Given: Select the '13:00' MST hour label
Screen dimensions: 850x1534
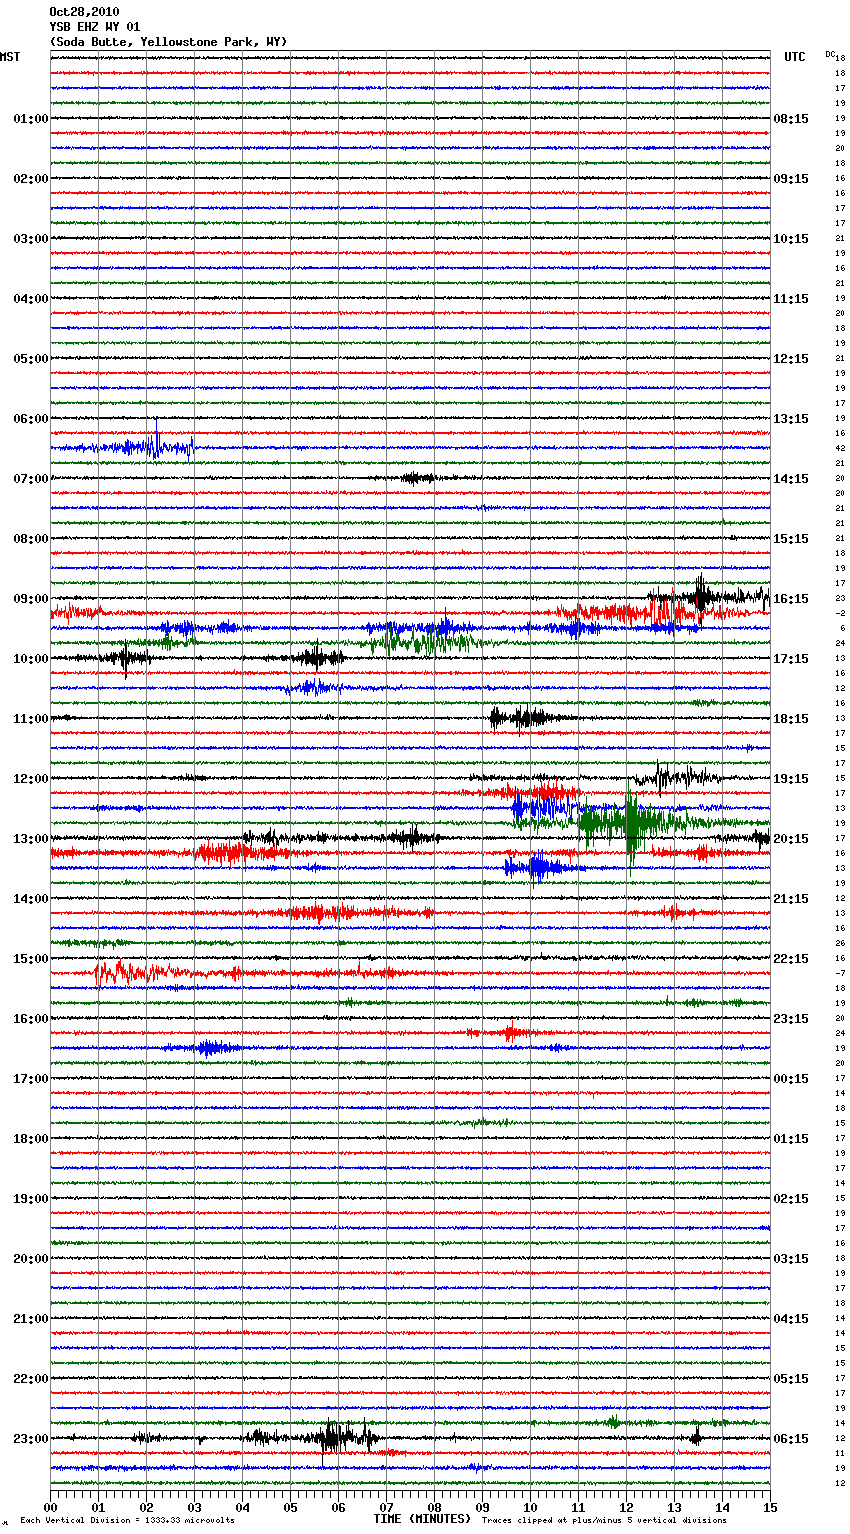Looking at the screenshot, I should (x=30, y=839).
